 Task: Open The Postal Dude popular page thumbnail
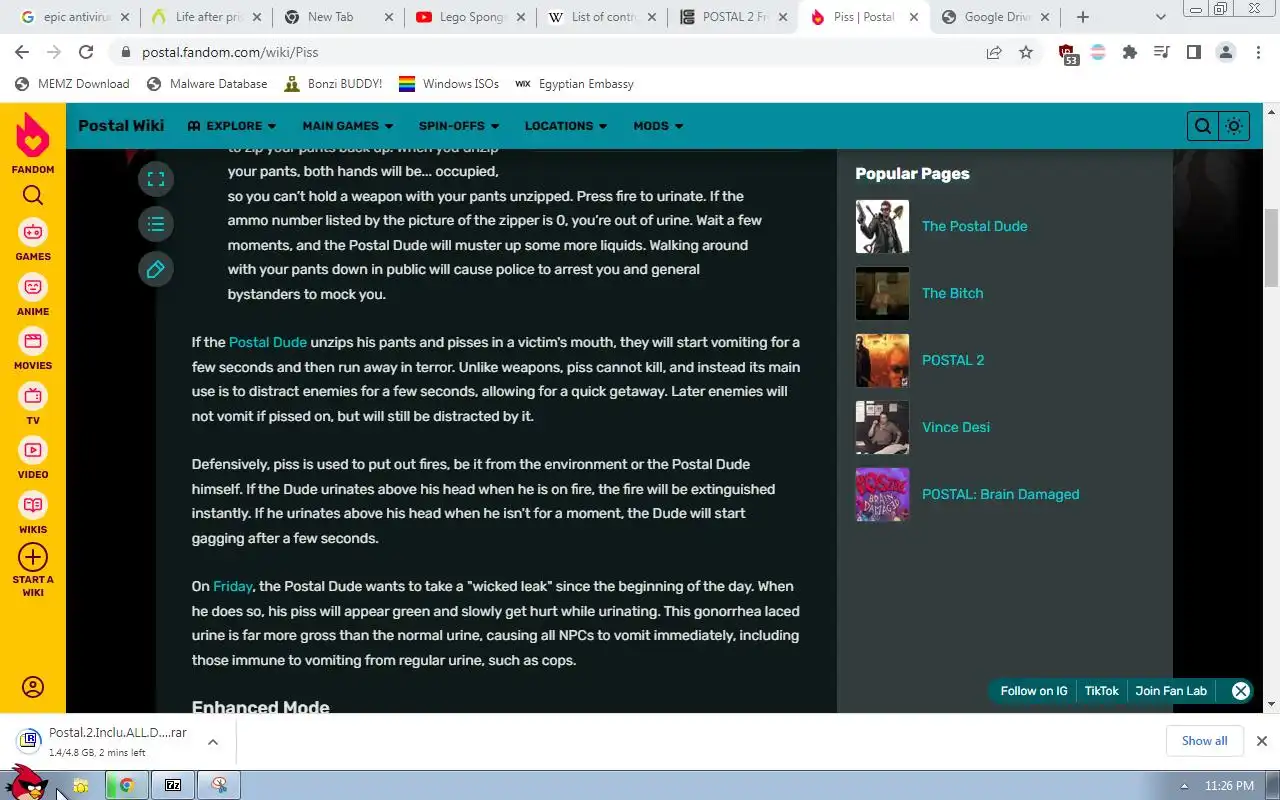pos(882,227)
